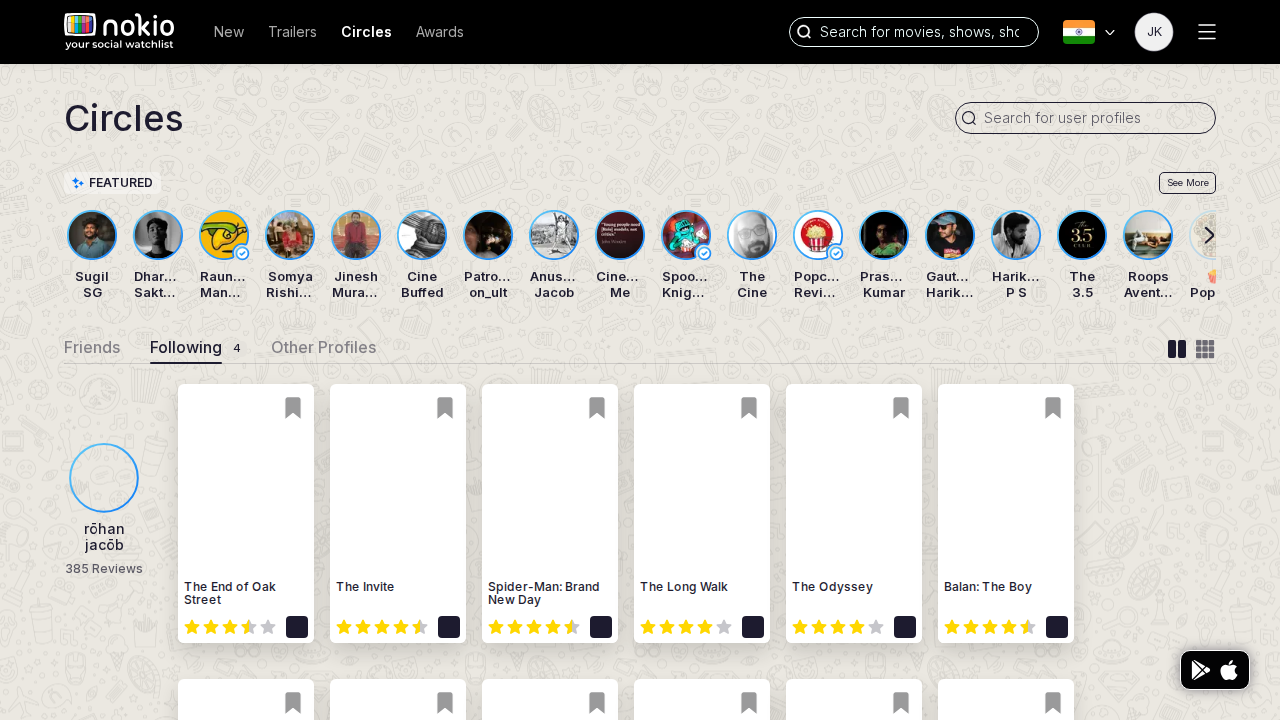Open the Cine... Me featured profile avatar
This screenshot has width=1280, height=720.
coord(620,235)
